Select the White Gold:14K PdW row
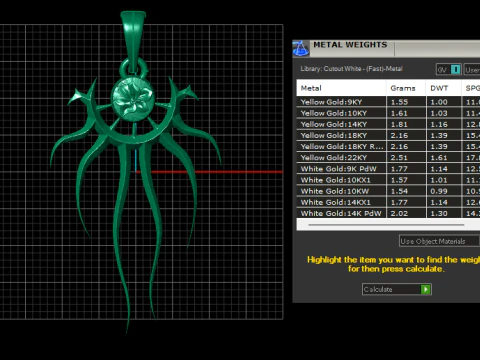 click(388, 213)
